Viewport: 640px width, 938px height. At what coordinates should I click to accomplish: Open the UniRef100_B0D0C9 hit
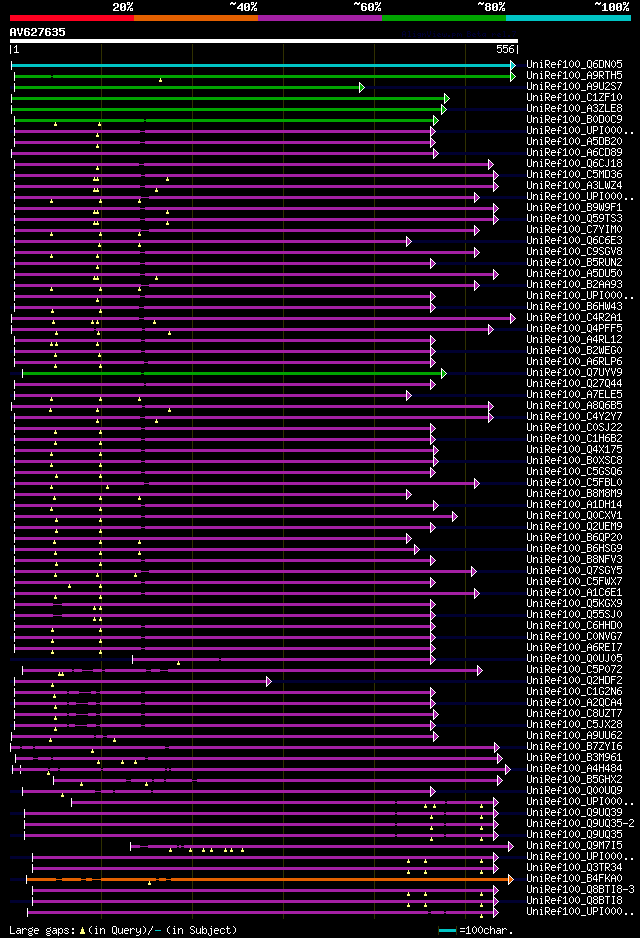[x=574, y=119]
